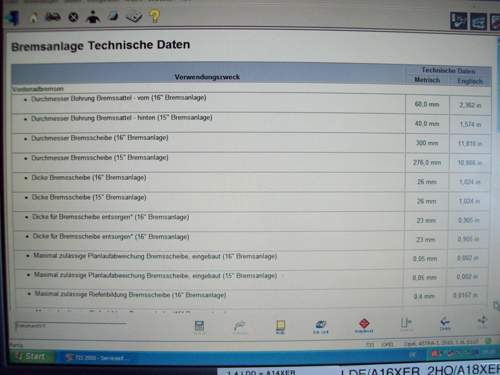500x375 pixels.
Task: Open the home page house icon
Action: 34,17
